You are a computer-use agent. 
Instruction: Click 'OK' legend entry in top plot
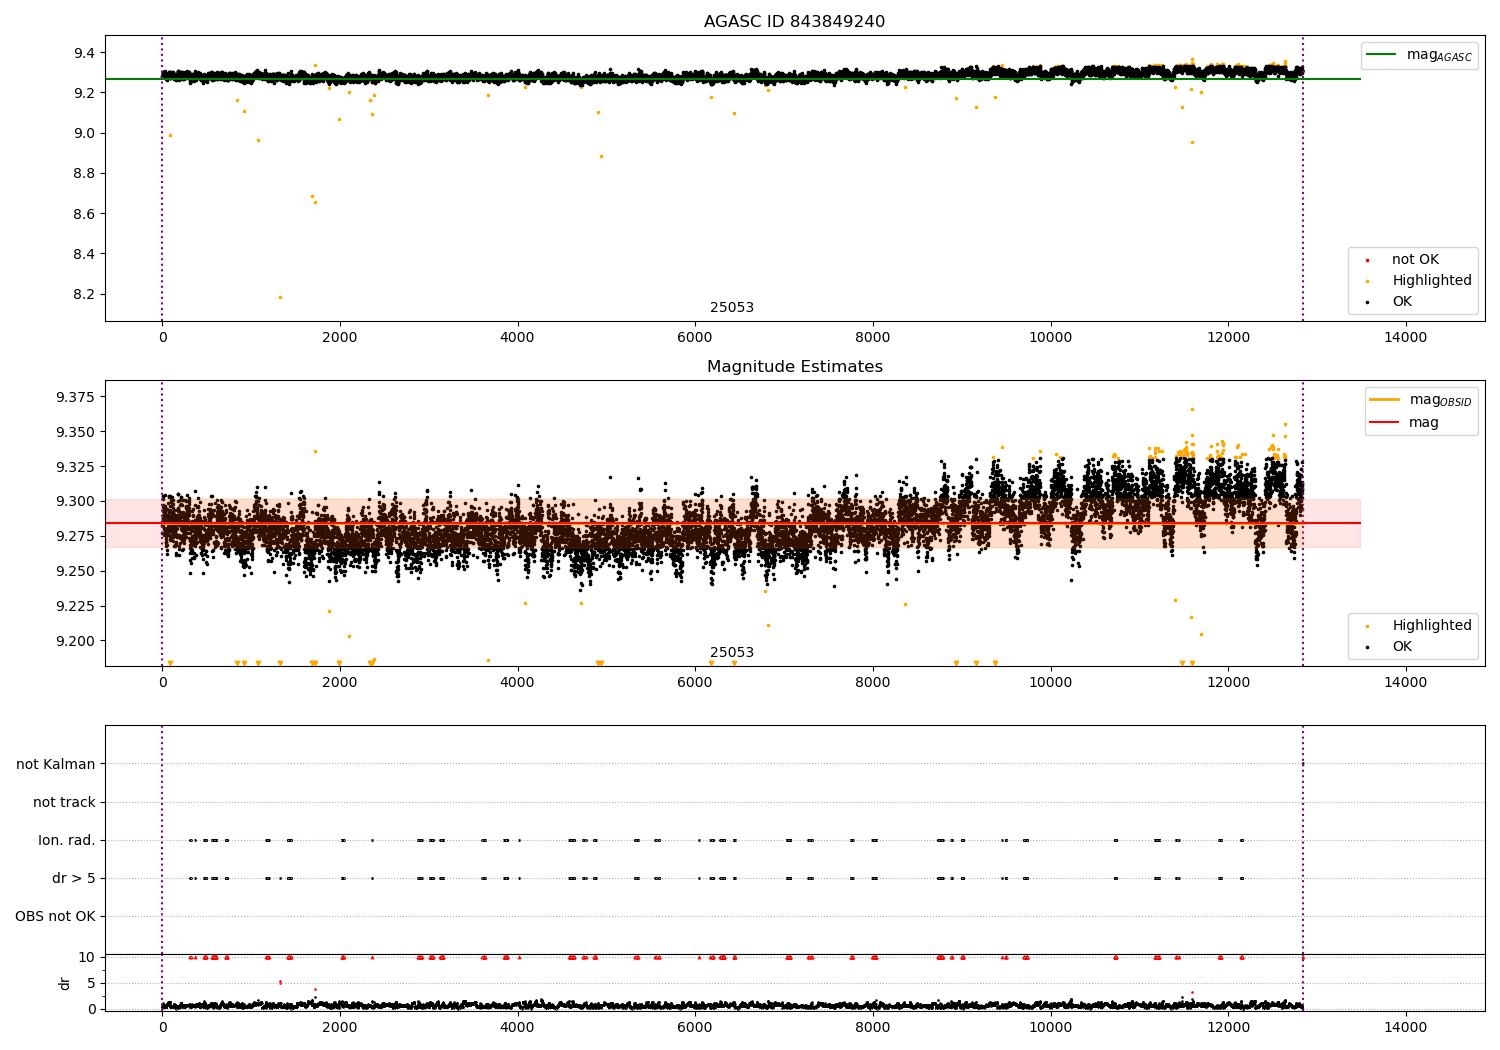(1402, 302)
